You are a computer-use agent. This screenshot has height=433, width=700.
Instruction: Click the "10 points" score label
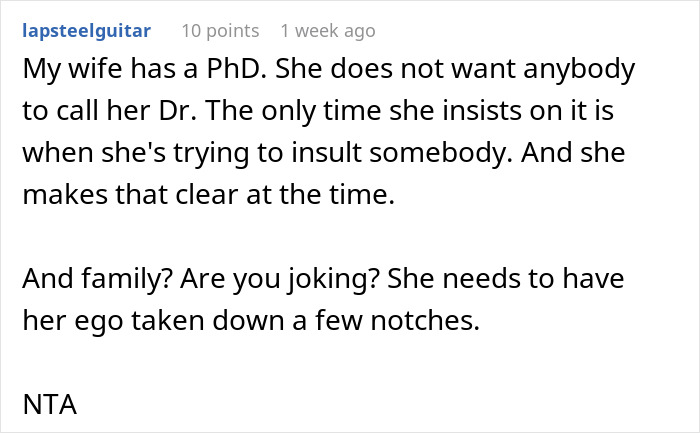pyautogui.click(x=220, y=31)
